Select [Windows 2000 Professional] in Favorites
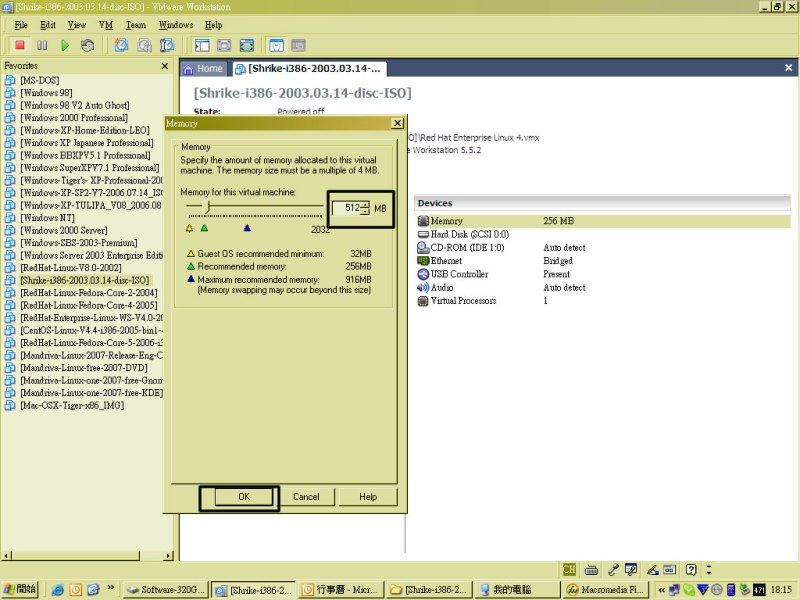800x600 pixels. coord(74,118)
